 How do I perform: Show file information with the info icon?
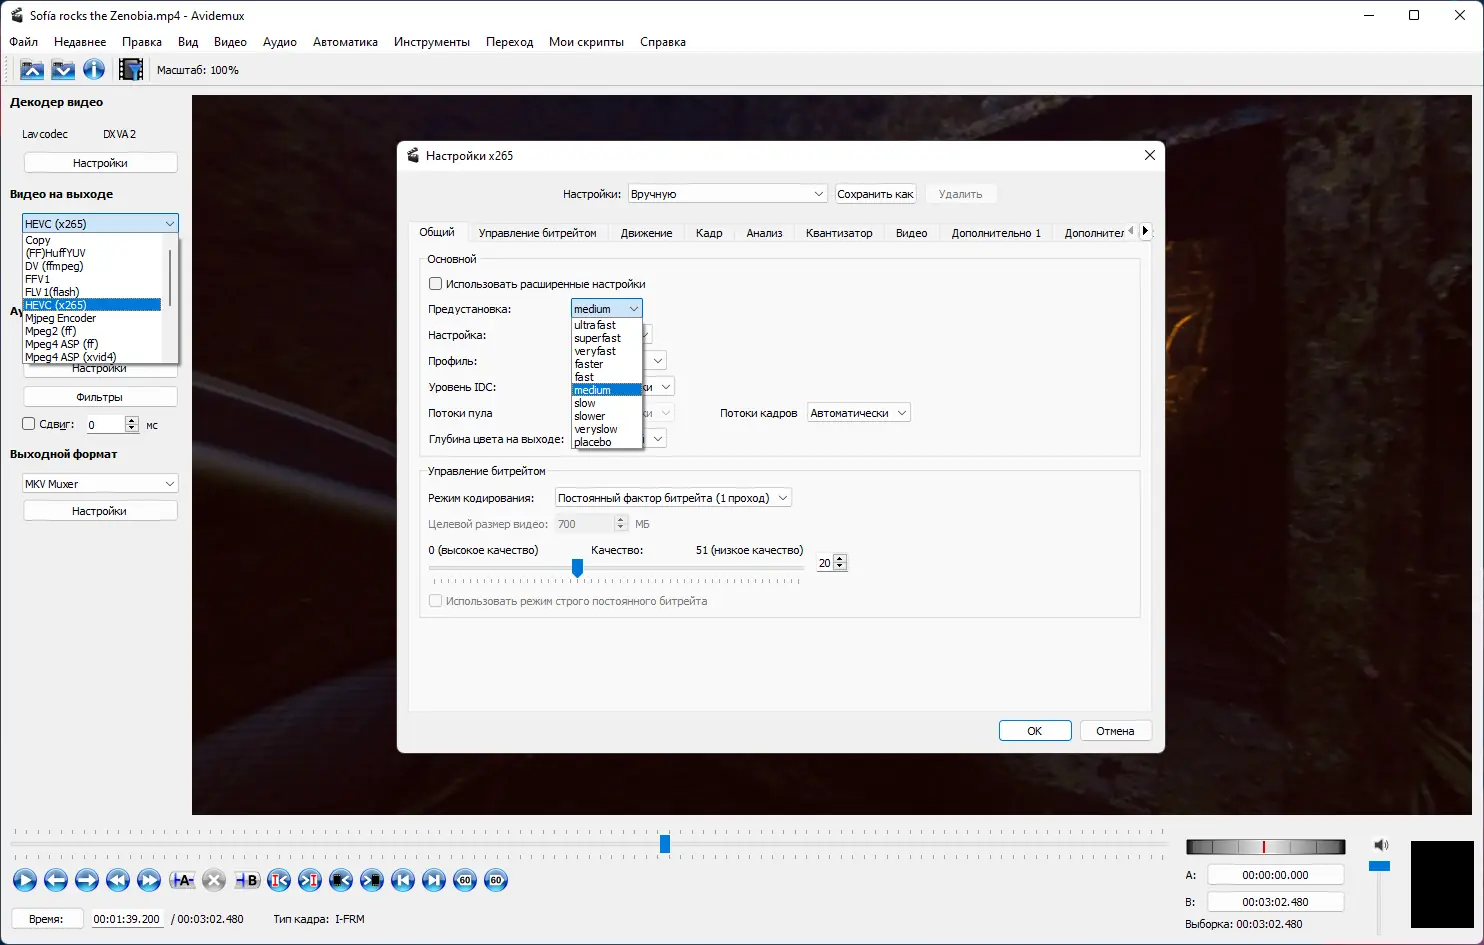coord(93,69)
